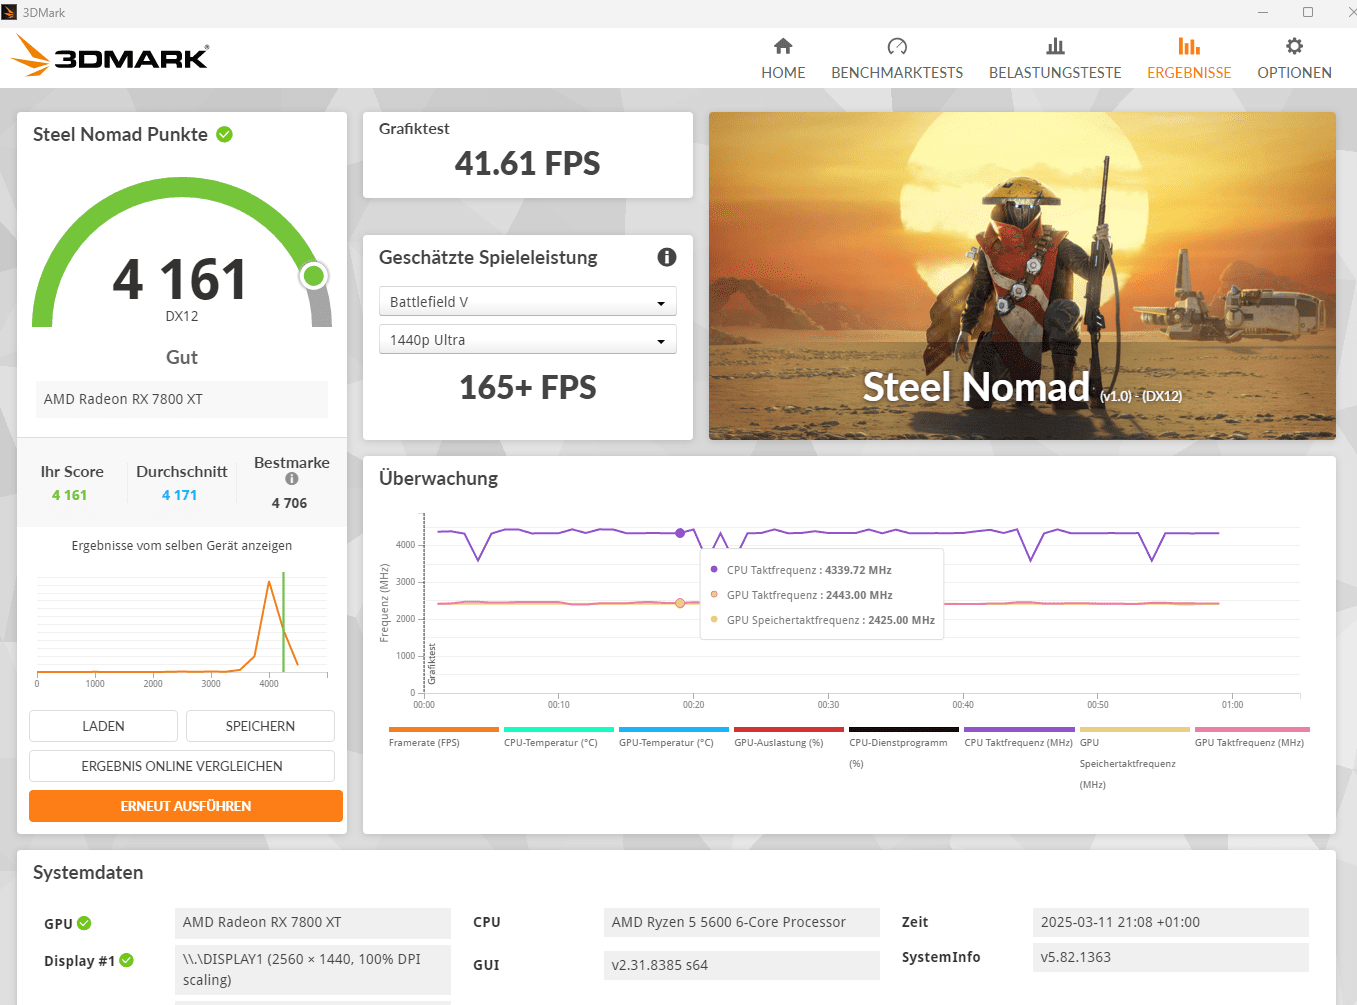This screenshot has width=1357, height=1005.
Task: Click ERNEUT AUSFÜHREN orange button
Action: 186,806
